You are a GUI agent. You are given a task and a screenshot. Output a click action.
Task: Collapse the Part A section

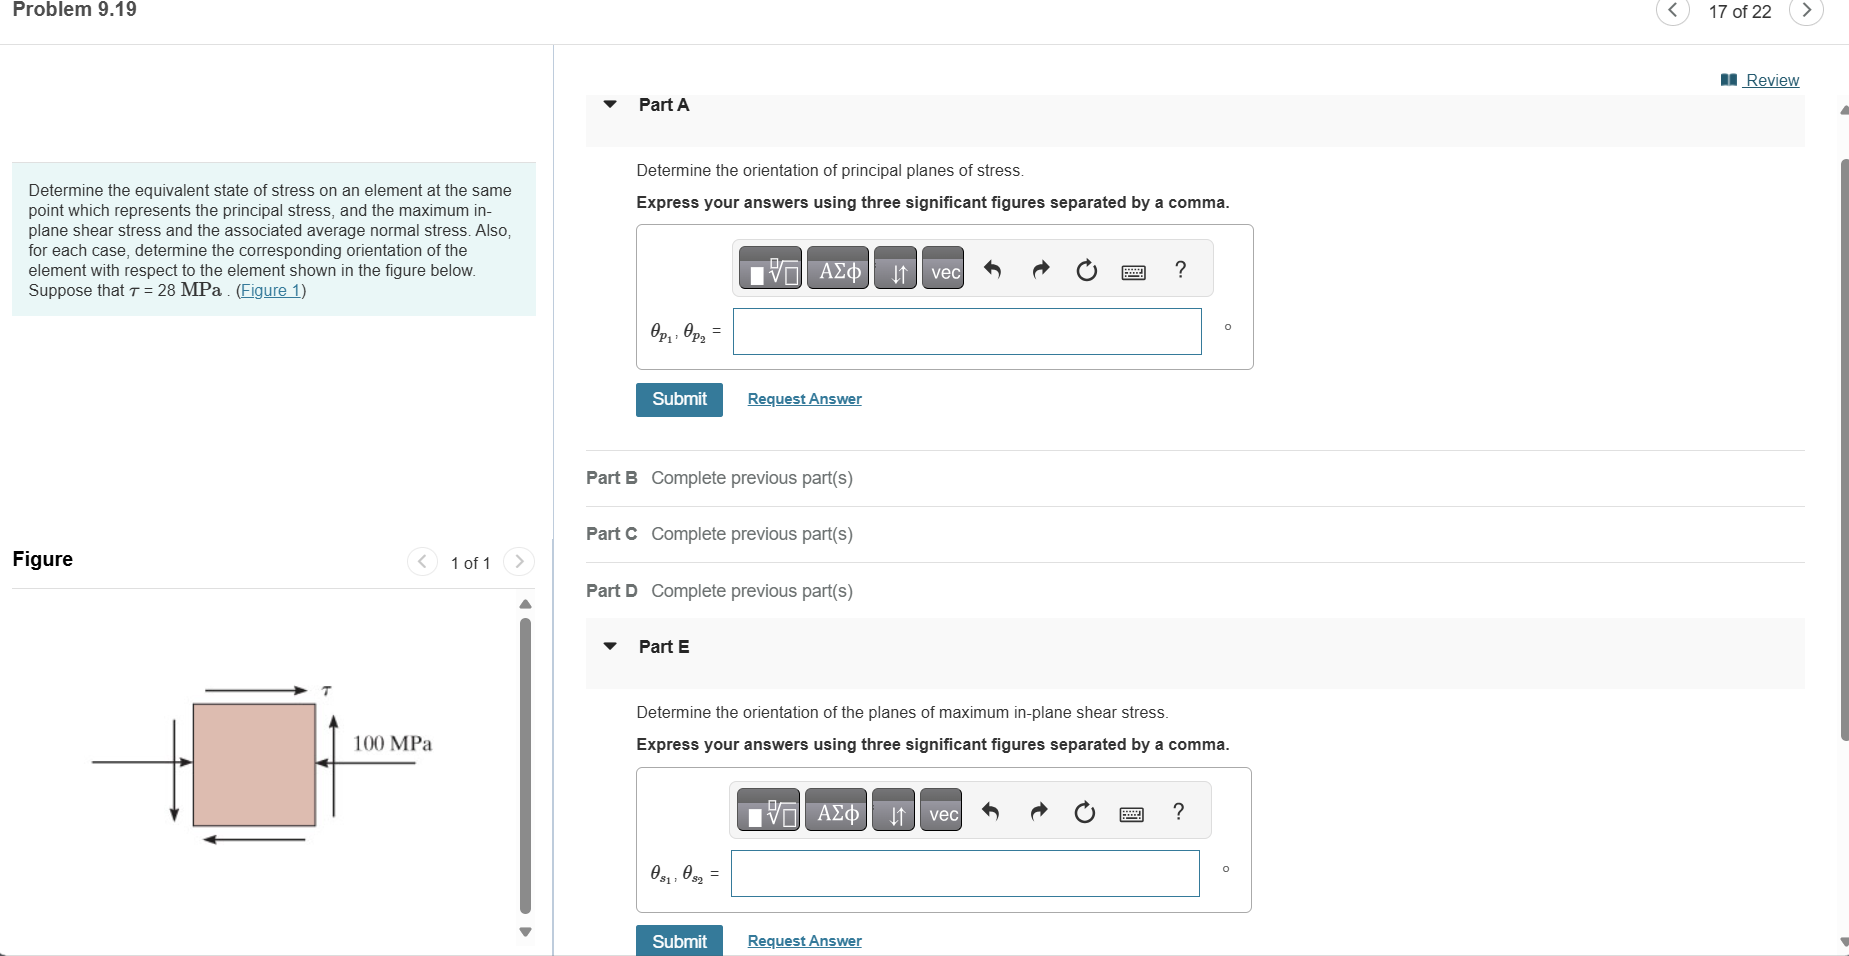point(610,104)
